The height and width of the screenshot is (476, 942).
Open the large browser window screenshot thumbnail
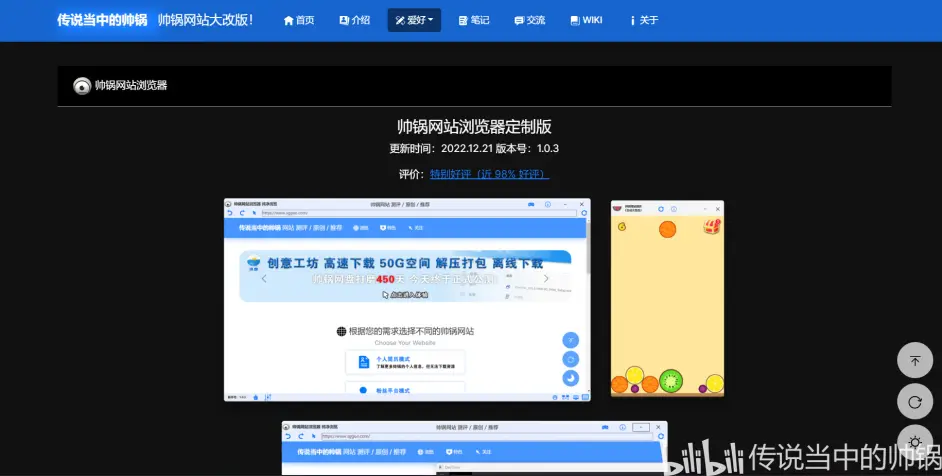(407, 300)
